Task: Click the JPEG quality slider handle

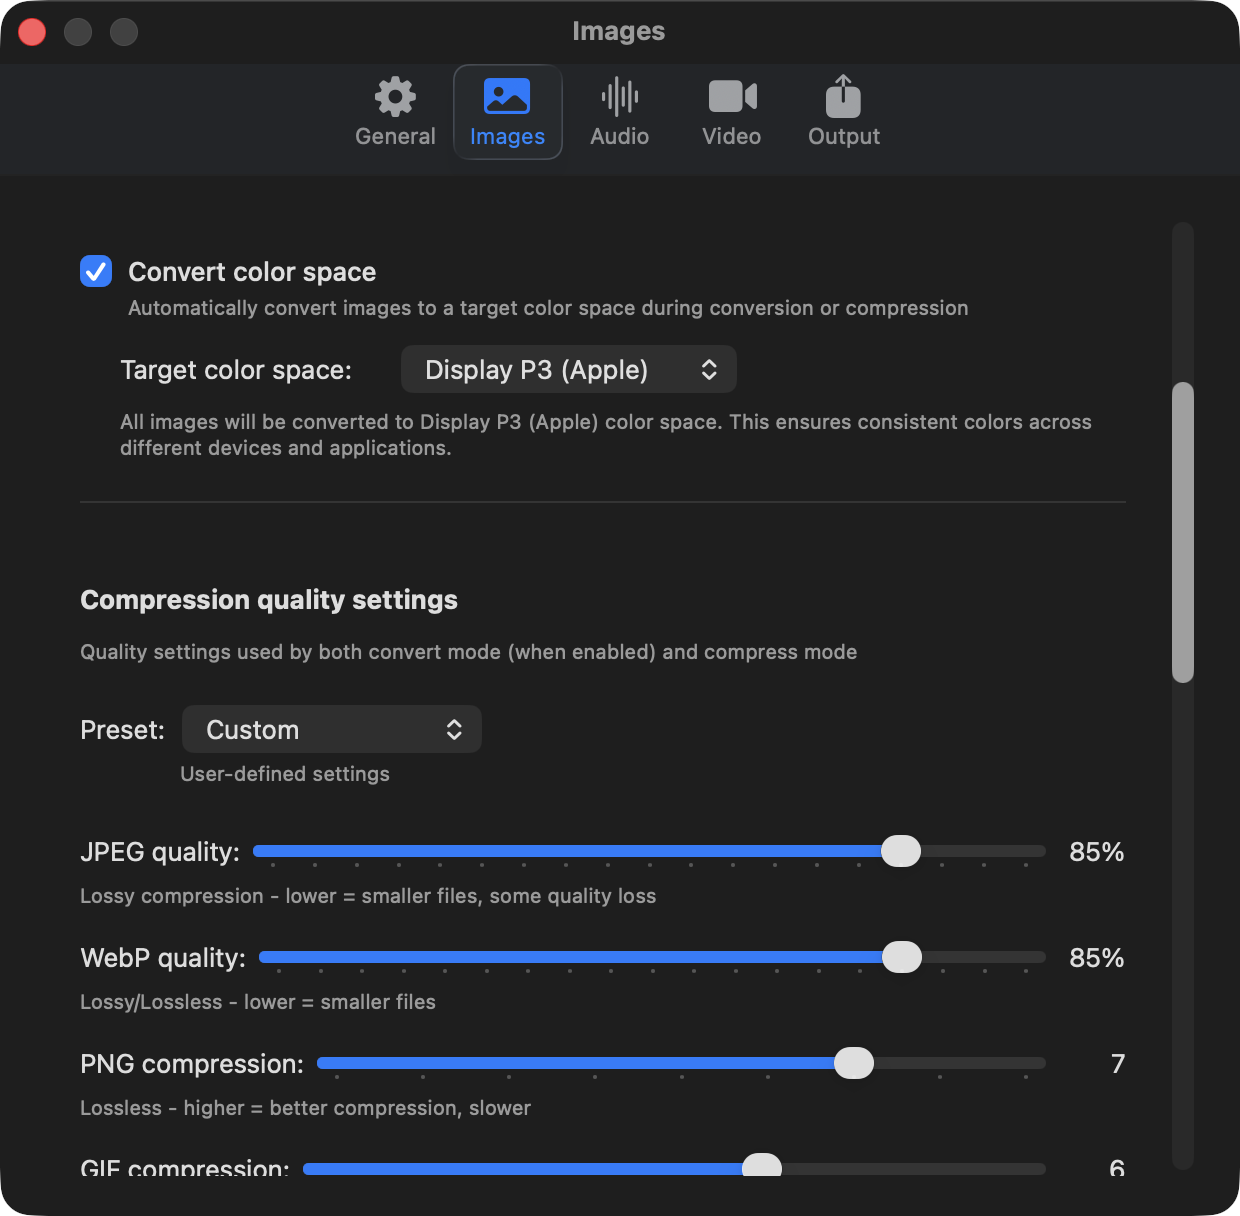Action: coord(901,851)
